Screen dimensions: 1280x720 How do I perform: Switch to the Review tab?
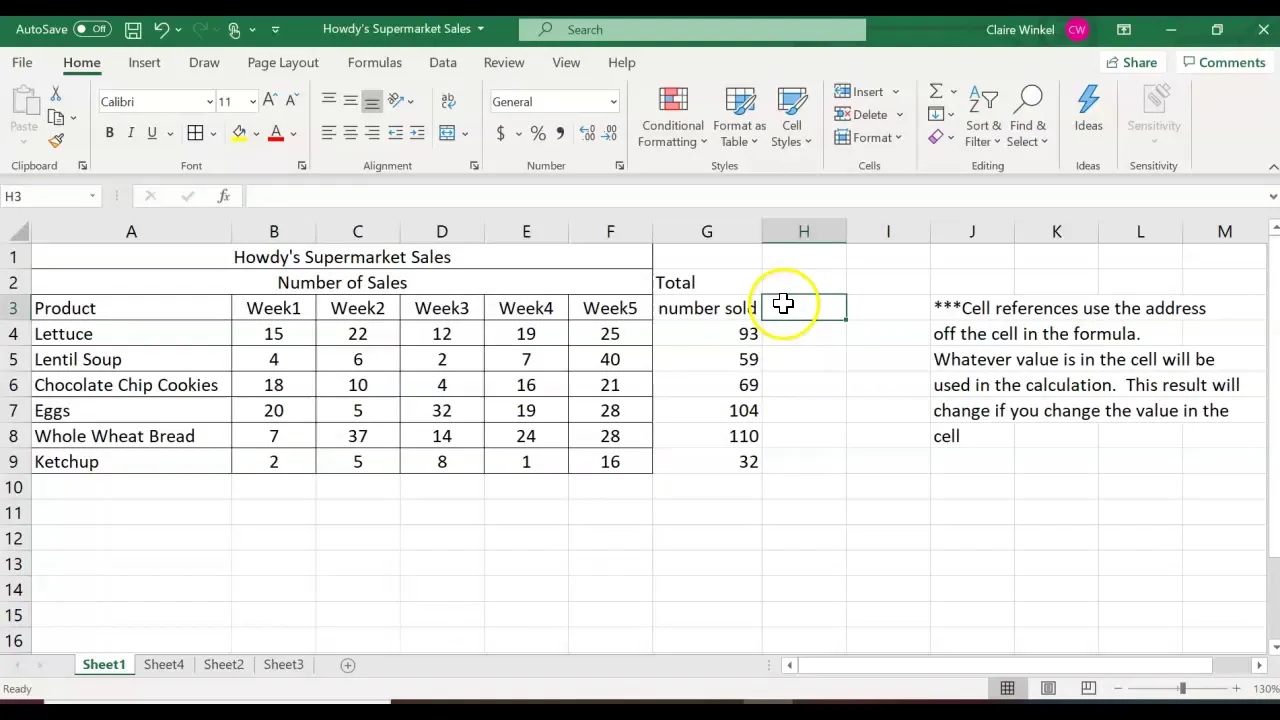click(504, 62)
